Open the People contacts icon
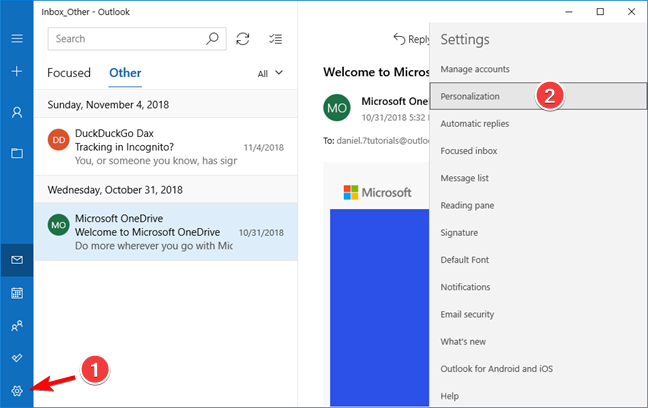The image size is (648, 408). click(17, 326)
